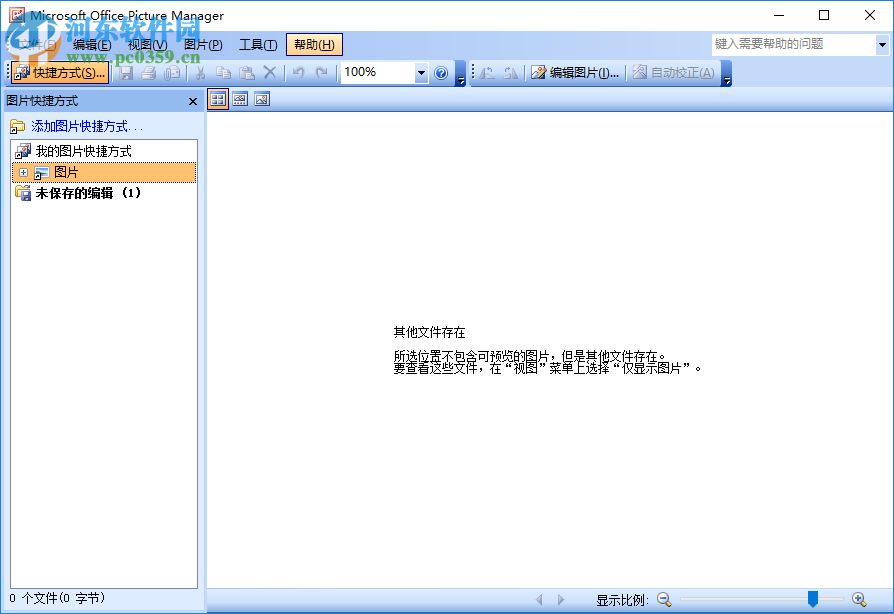Image resolution: width=894 pixels, height=614 pixels.
Task: Open the help search box dropdown arrow
Action: [882, 44]
